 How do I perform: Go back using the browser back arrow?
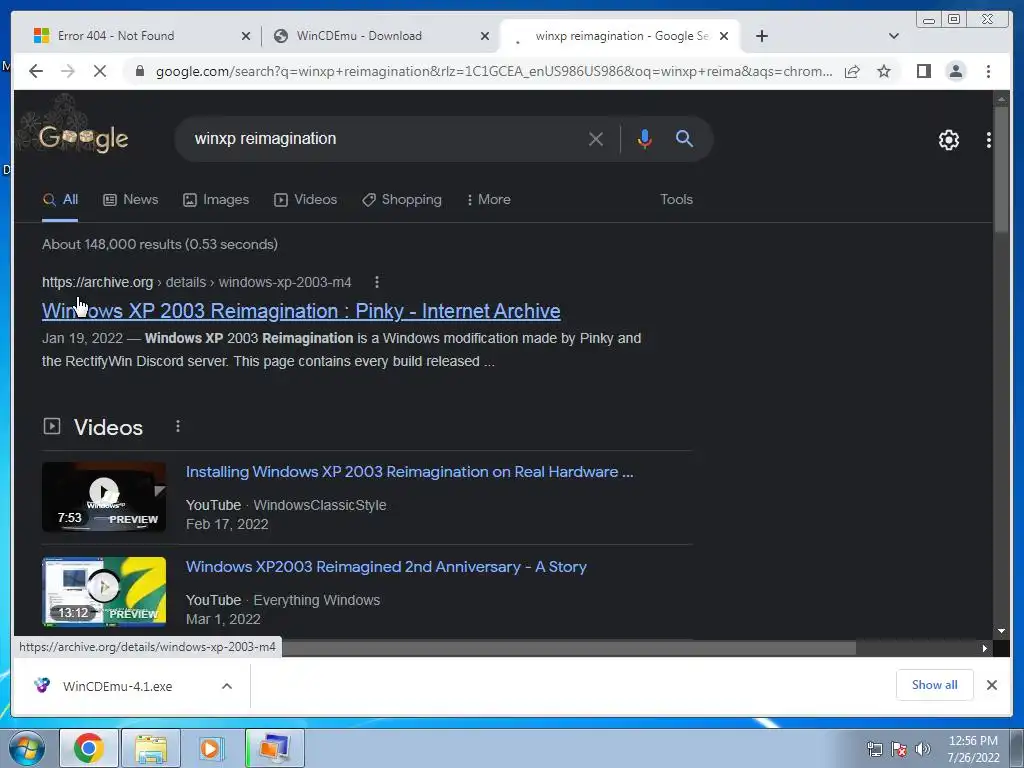[x=36, y=71]
